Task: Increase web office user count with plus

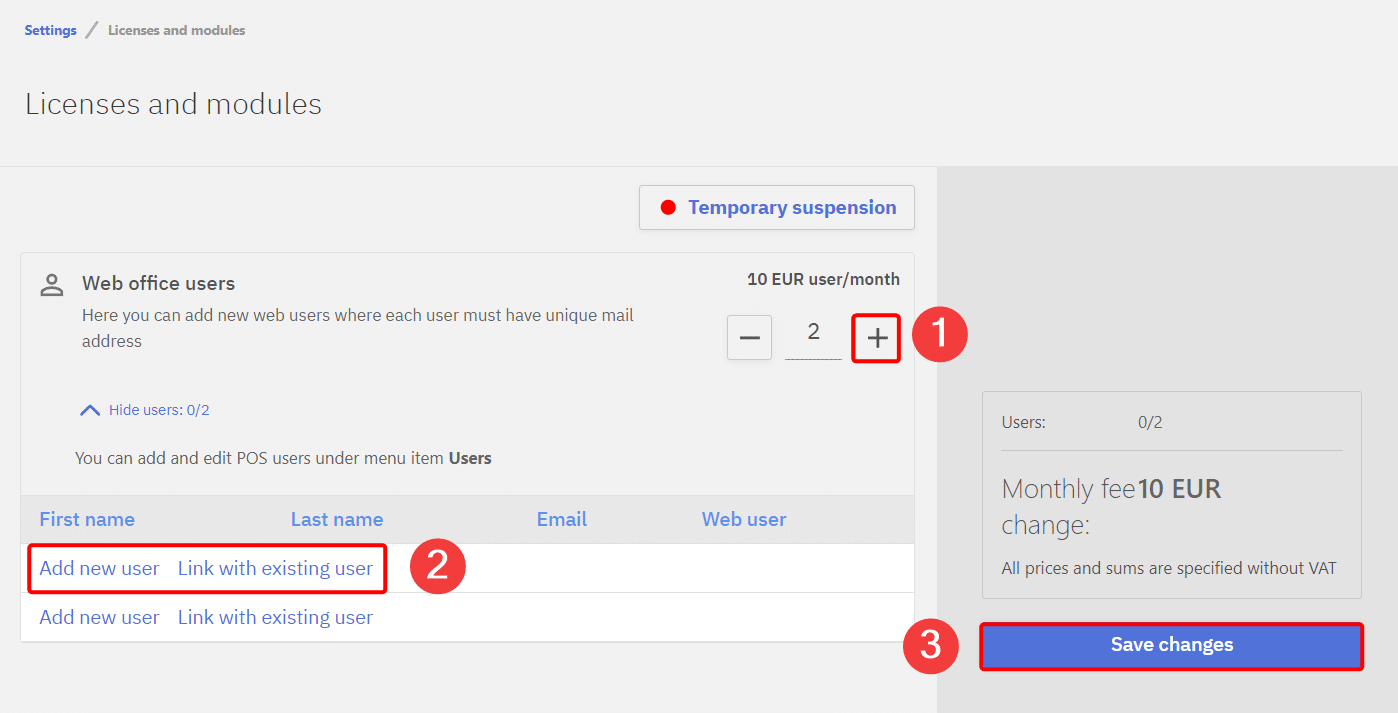Action: (x=876, y=338)
